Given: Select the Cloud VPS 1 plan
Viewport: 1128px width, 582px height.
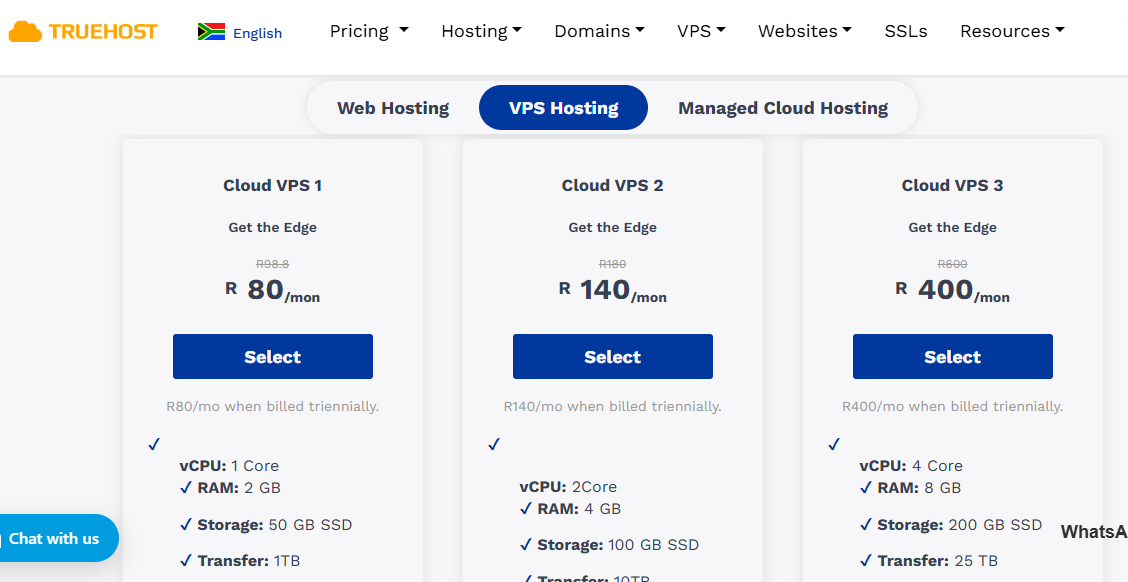Looking at the screenshot, I should pos(273,356).
